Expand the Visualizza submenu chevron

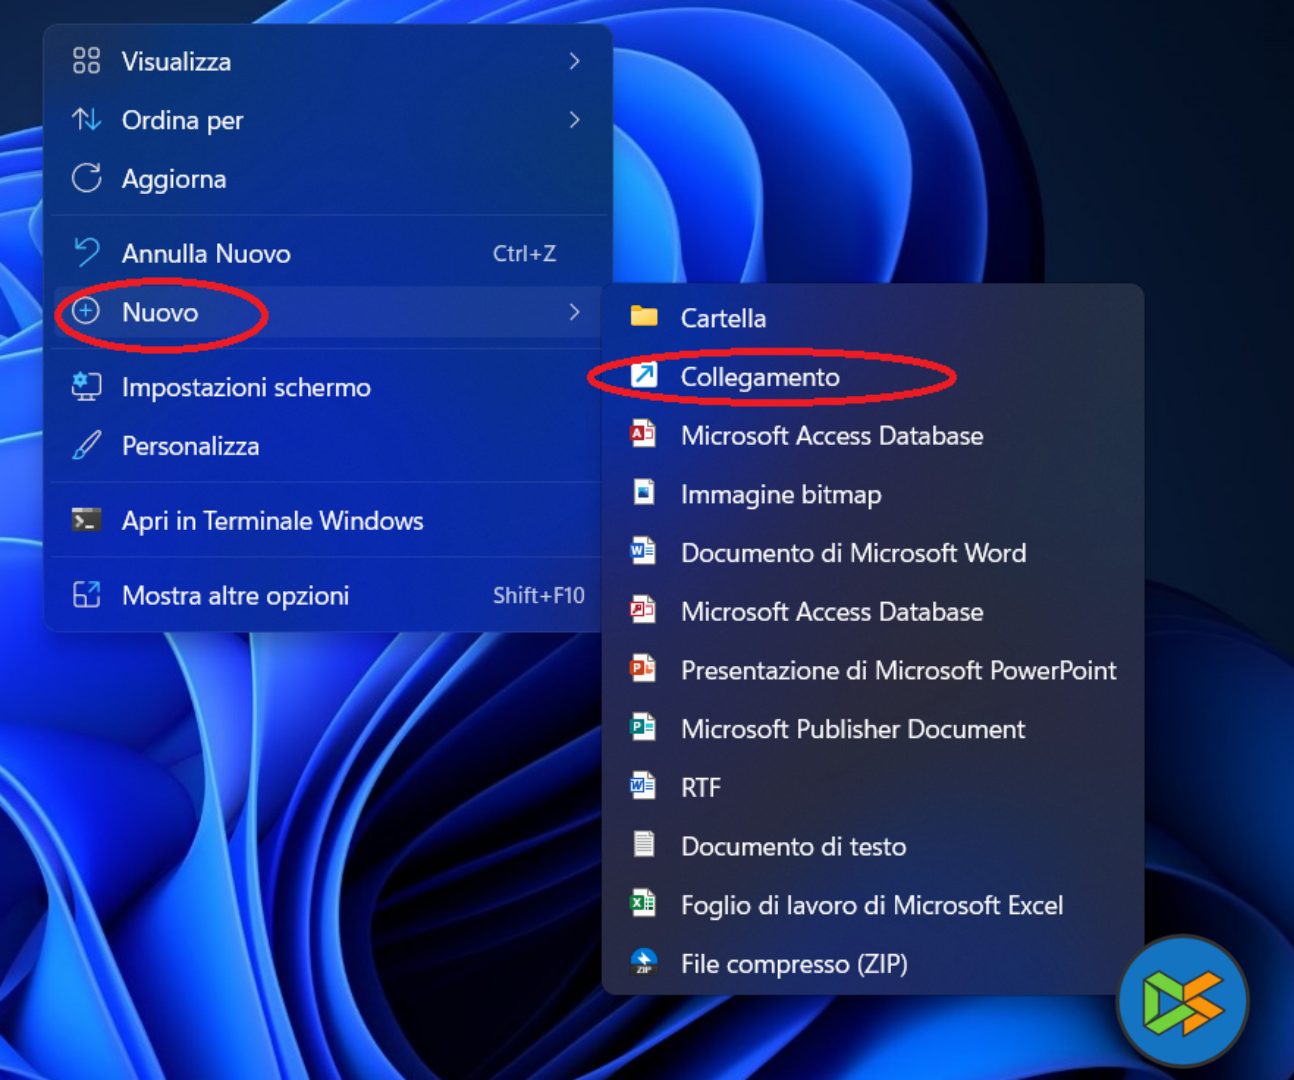(x=574, y=61)
